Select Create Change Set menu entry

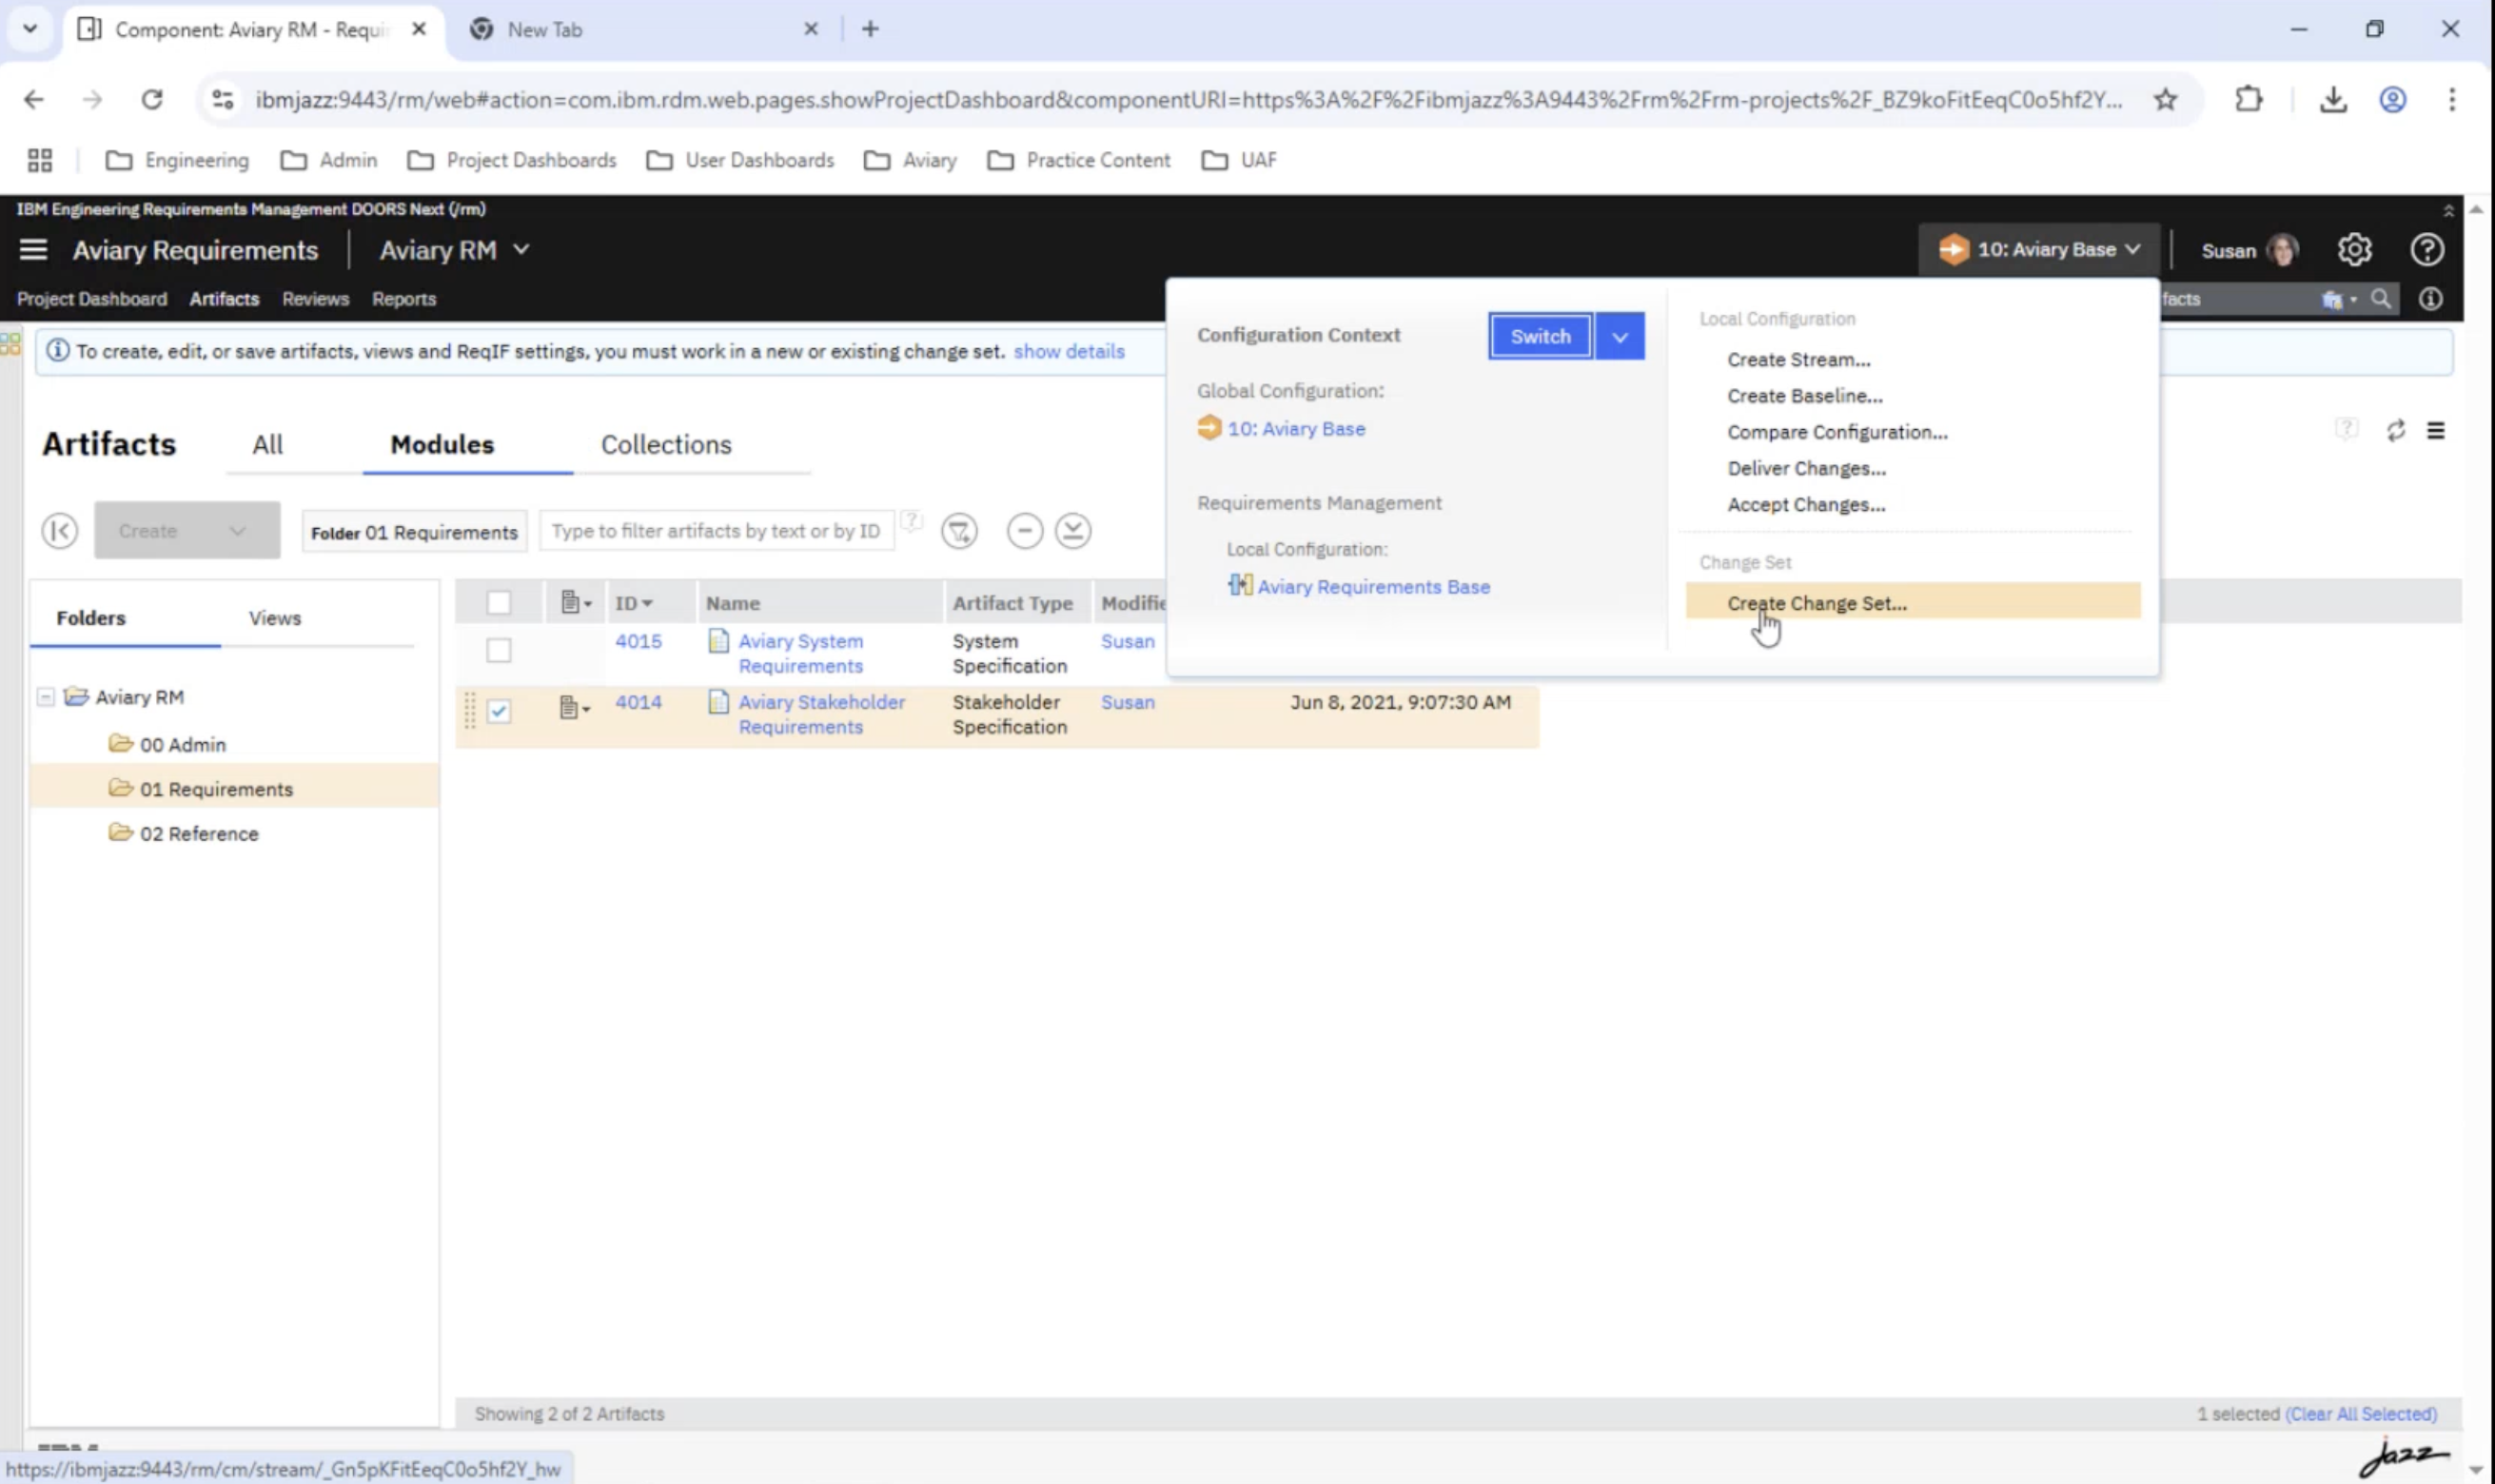coord(1816,603)
